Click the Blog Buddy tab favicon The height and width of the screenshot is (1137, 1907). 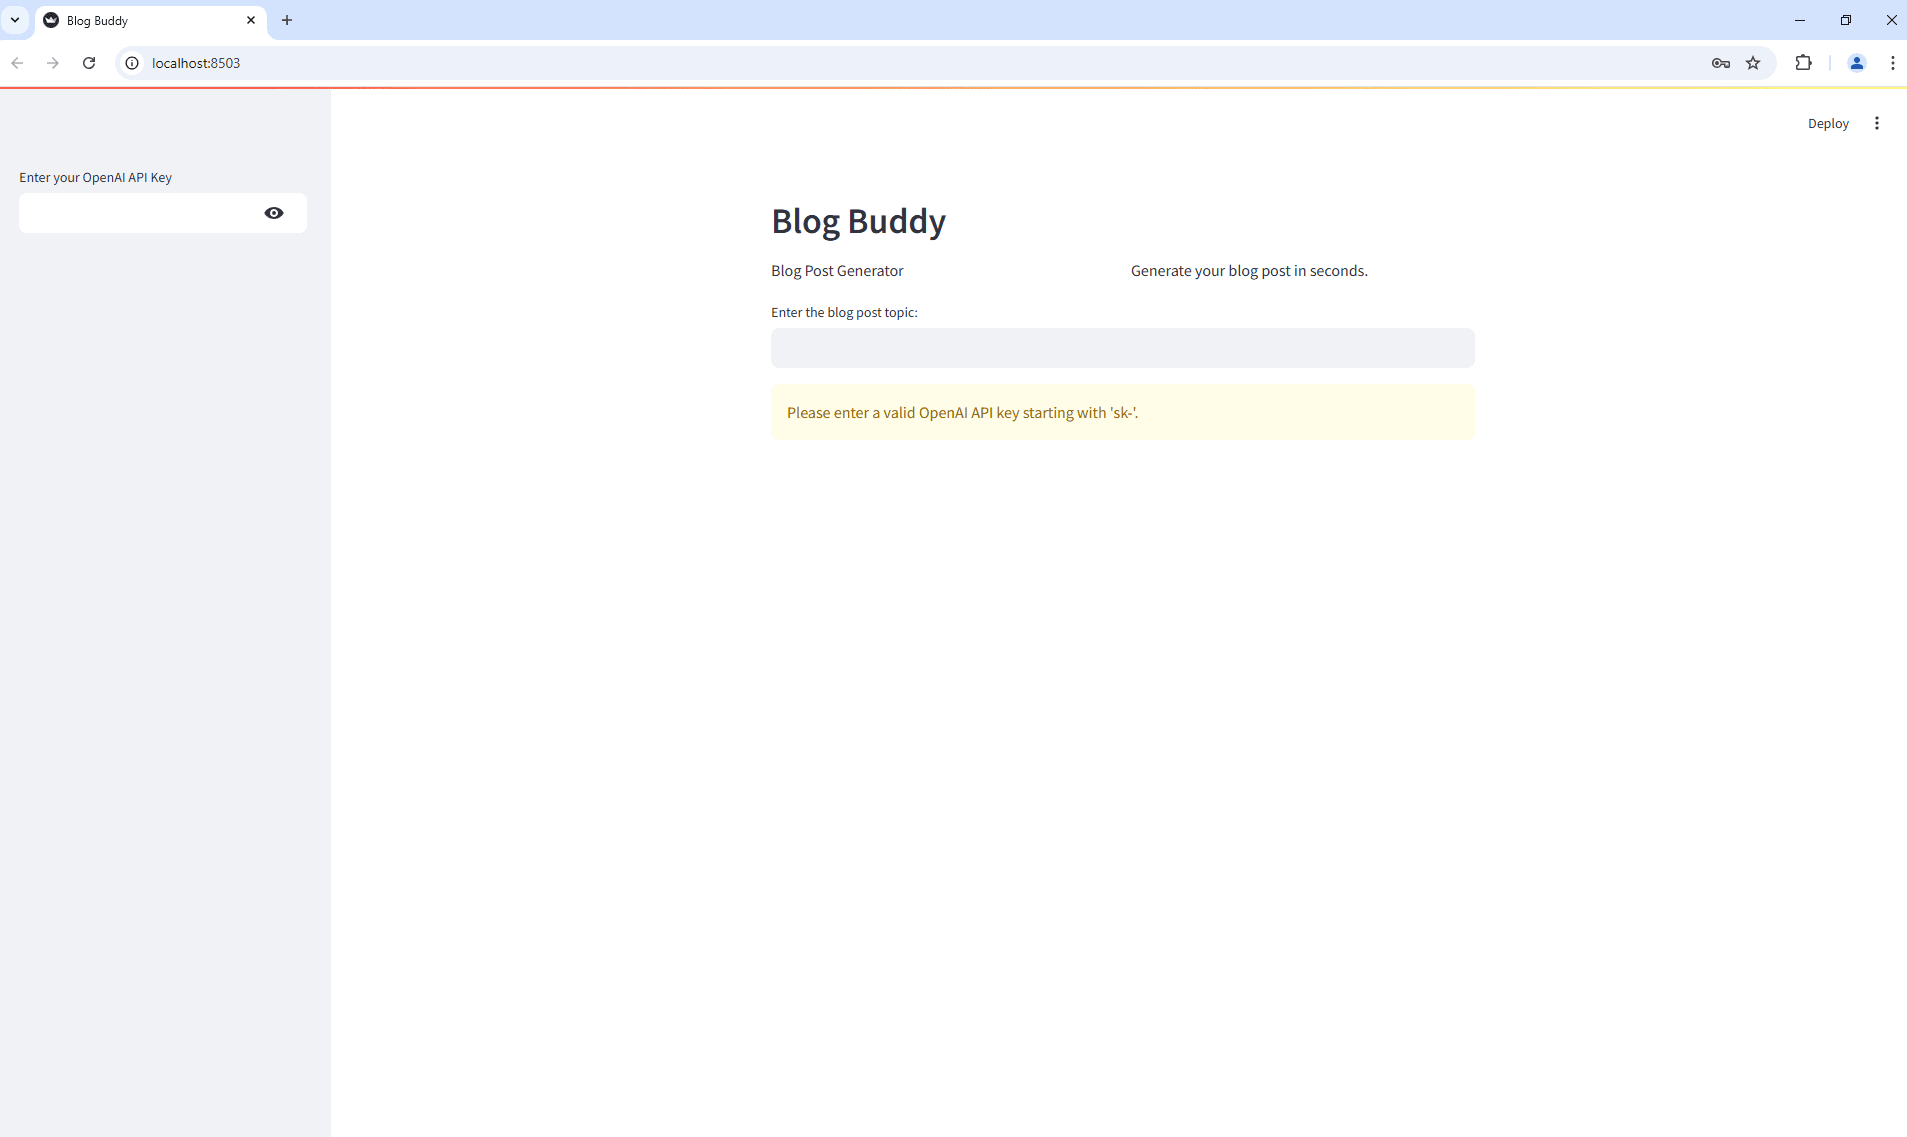(51, 20)
